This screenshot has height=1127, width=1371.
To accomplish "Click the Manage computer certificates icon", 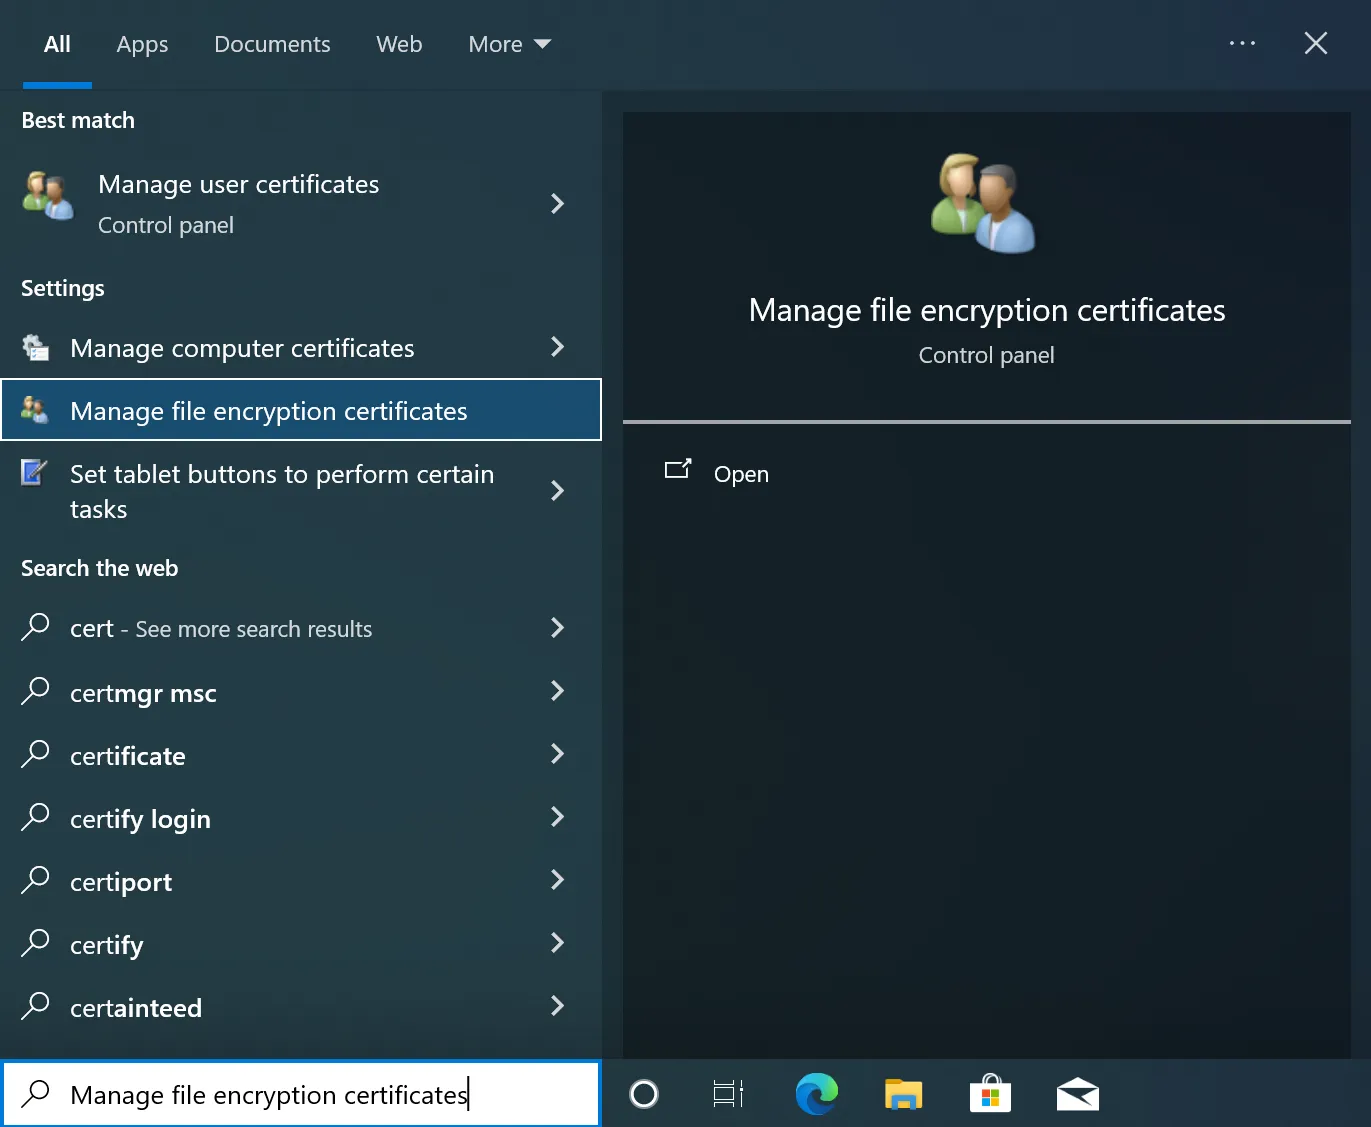I will point(35,347).
